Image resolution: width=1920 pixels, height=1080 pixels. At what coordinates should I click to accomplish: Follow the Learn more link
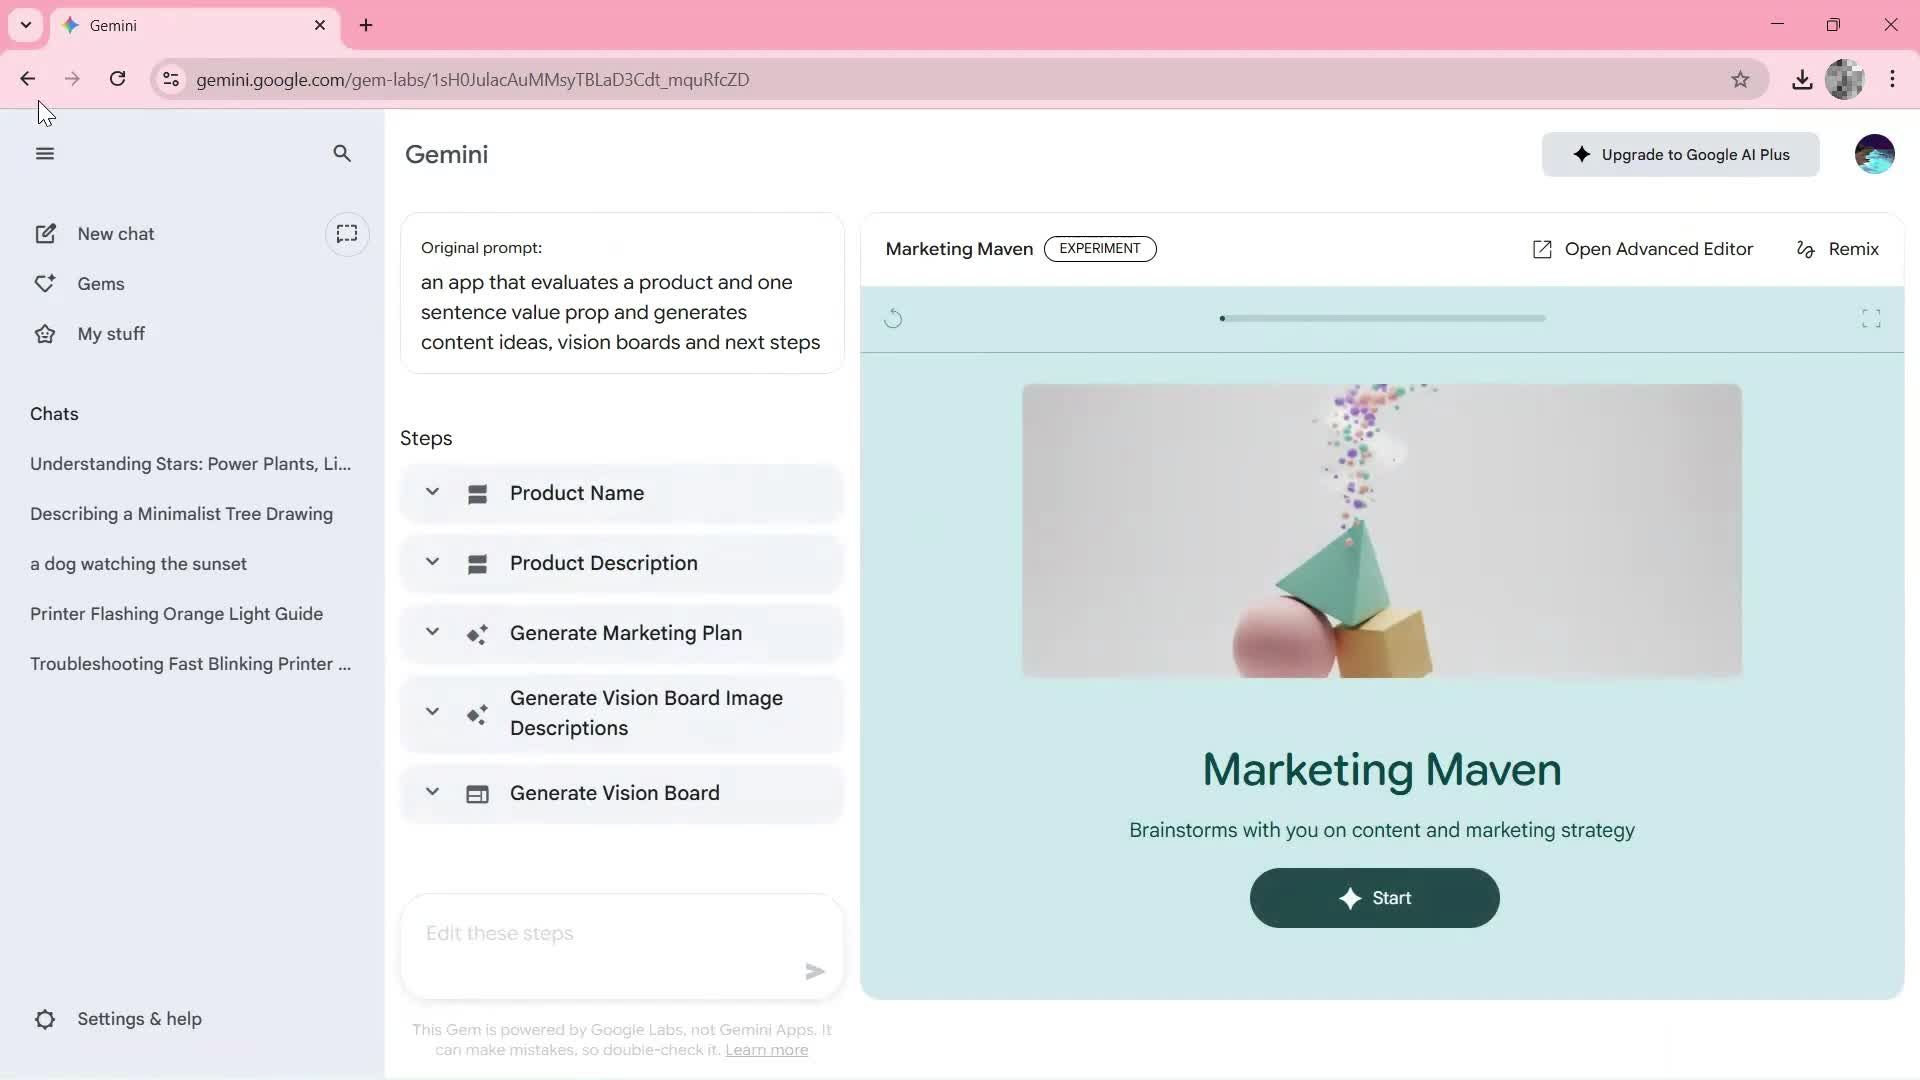pyautogui.click(x=766, y=1050)
